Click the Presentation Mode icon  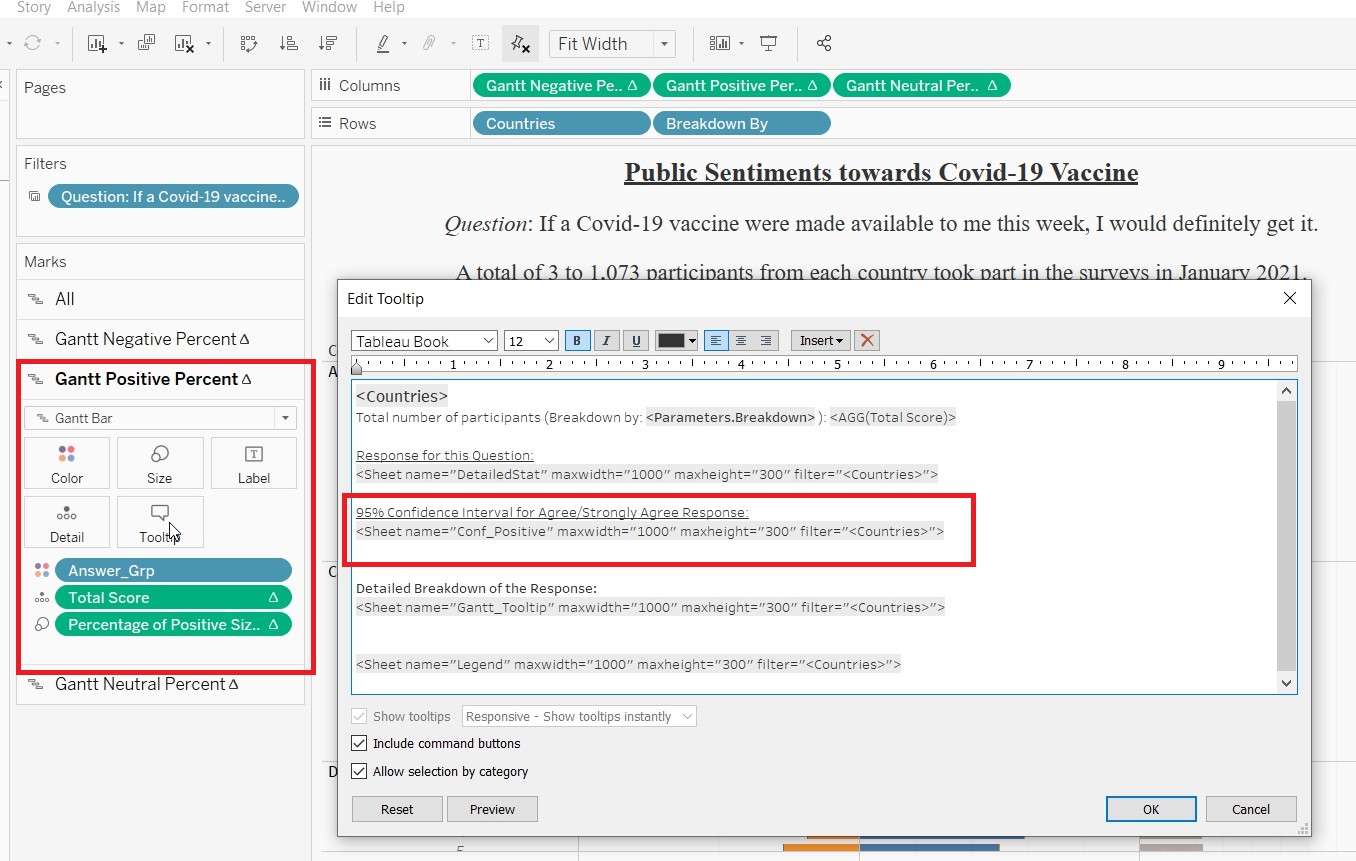click(769, 43)
